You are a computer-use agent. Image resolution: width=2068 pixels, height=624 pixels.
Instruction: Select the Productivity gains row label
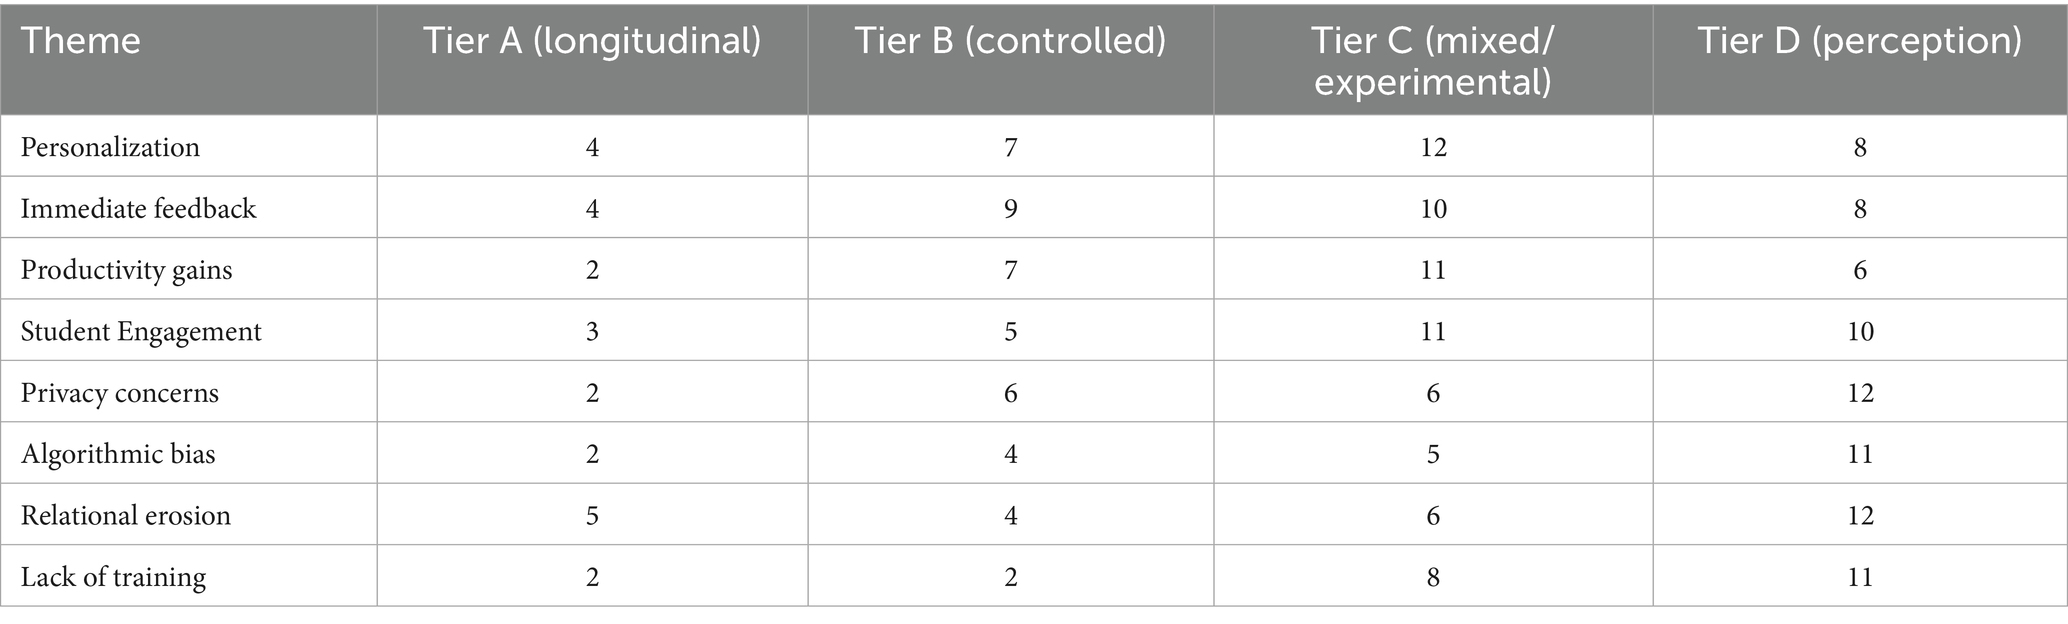[126, 270]
